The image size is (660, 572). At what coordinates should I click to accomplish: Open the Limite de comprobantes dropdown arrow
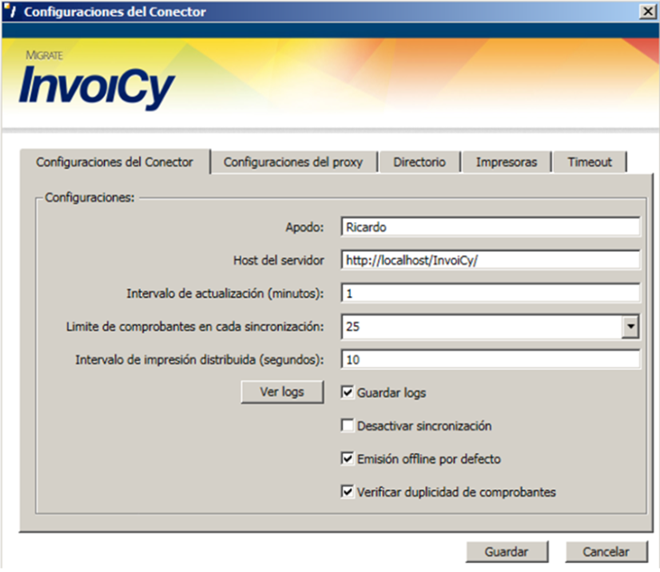tap(630, 326)
